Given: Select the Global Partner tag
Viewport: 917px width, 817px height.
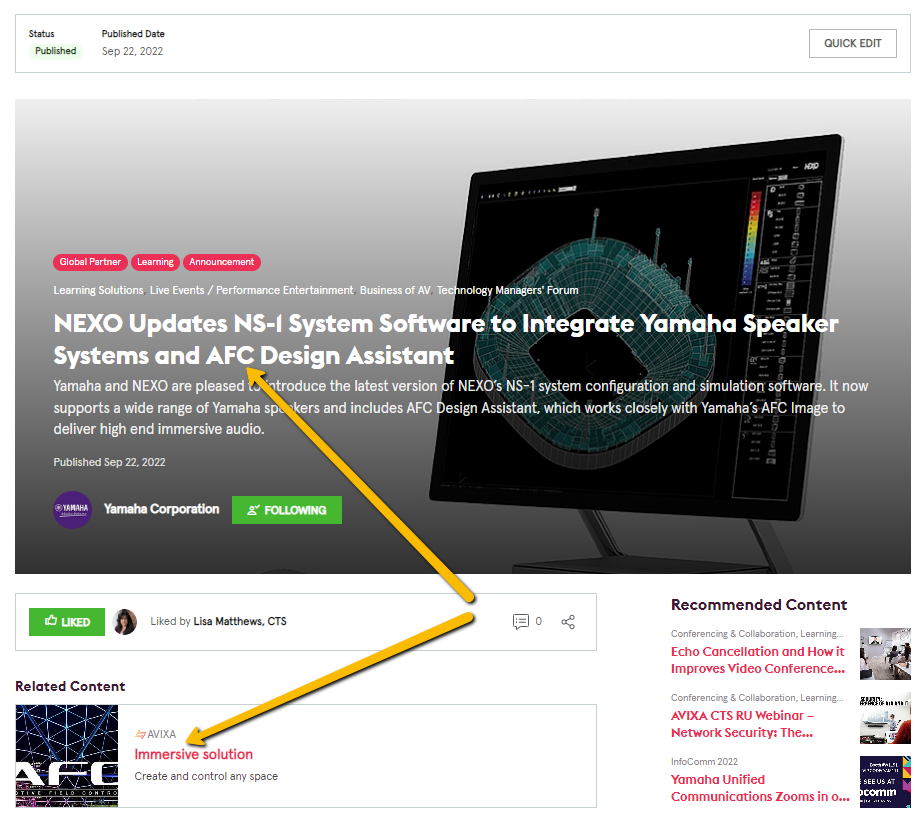Looking at the screenshot, I should [x=90, y=262].
